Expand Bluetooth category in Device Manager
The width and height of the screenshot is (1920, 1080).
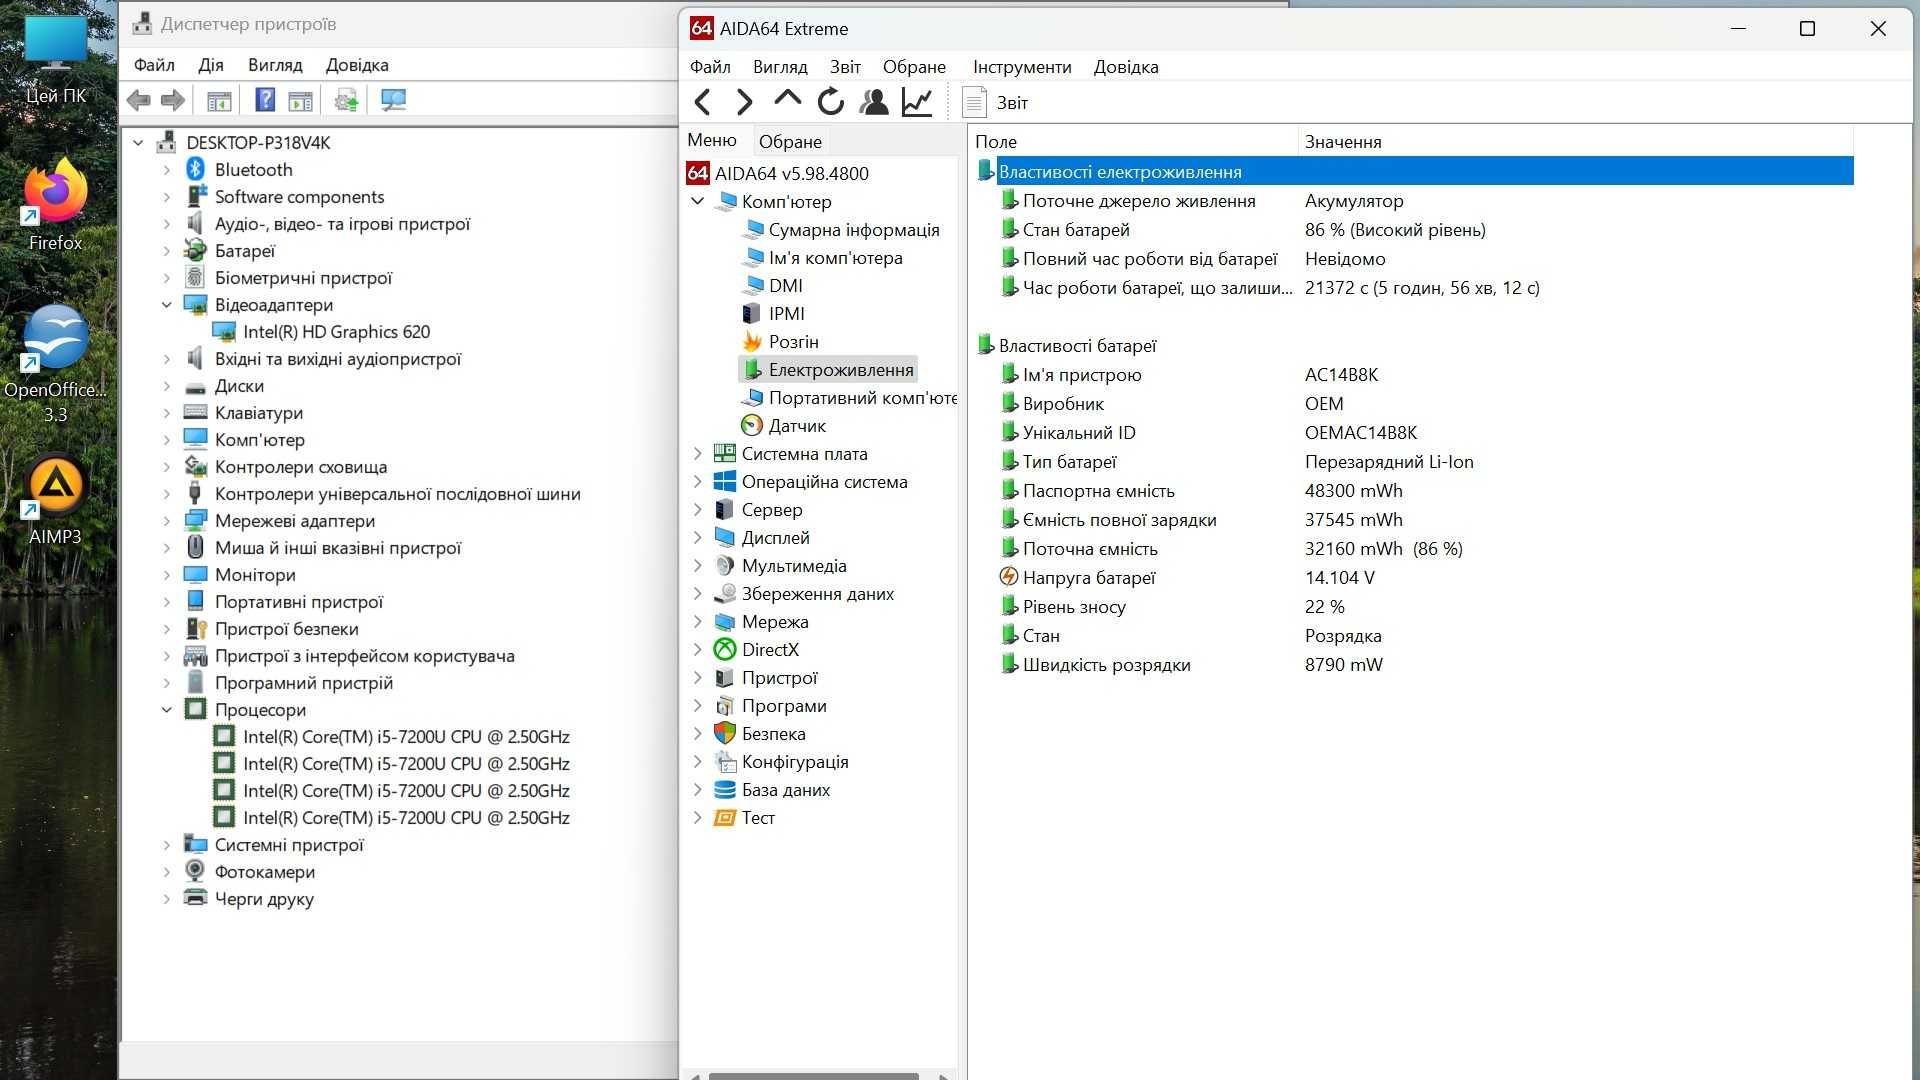167,170
